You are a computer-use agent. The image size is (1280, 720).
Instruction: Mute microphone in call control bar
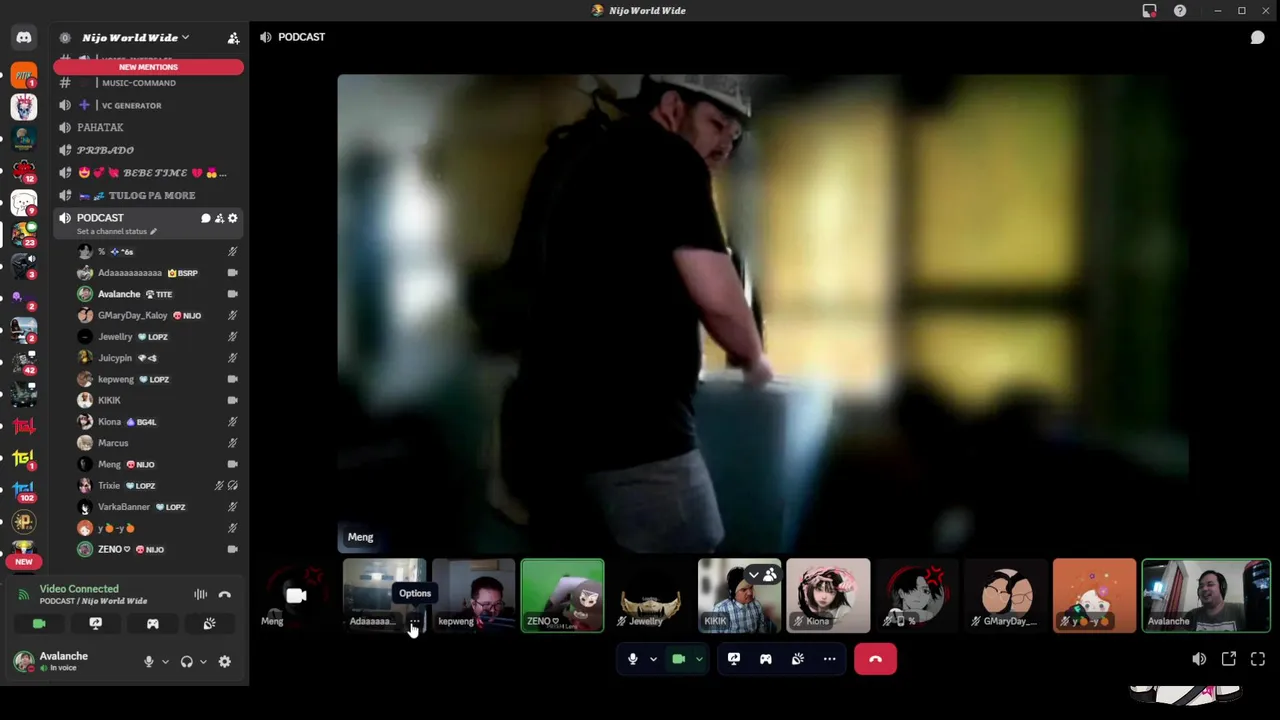coord(633,659)
